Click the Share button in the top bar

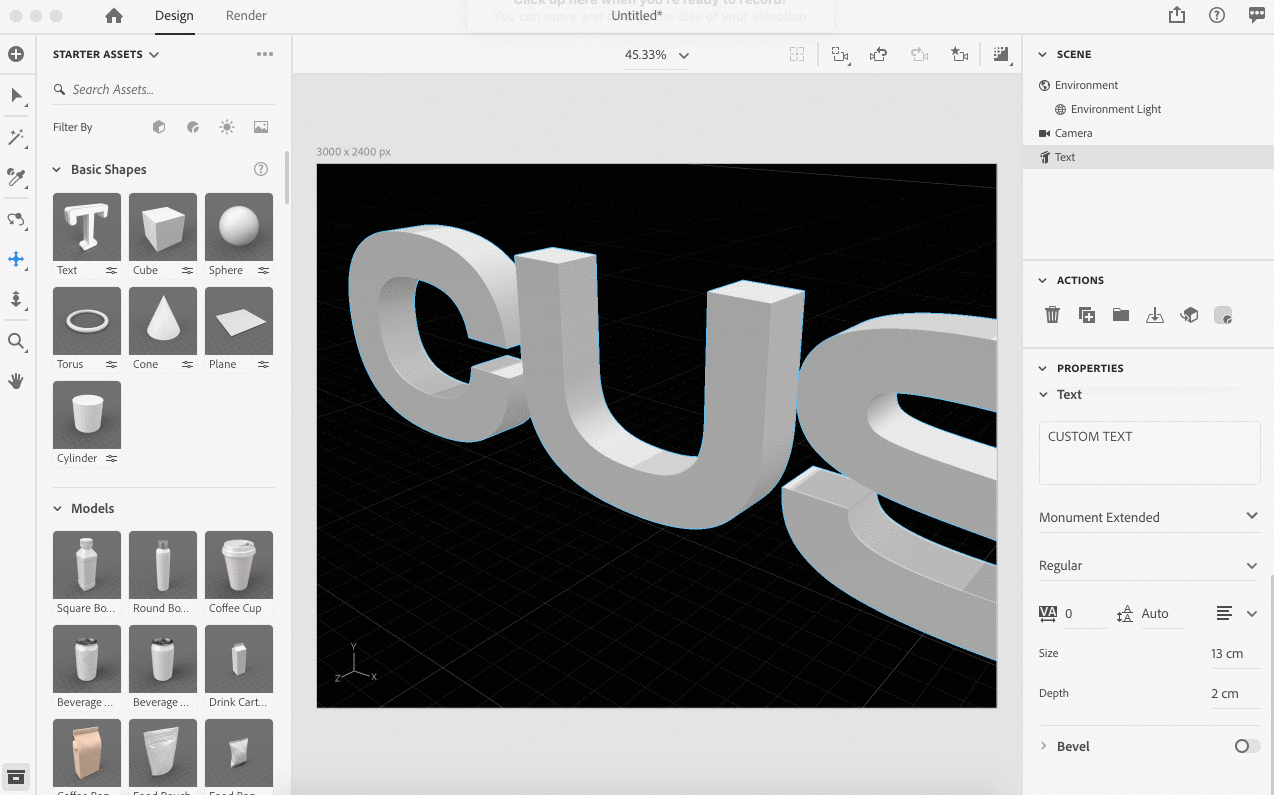1176,15
